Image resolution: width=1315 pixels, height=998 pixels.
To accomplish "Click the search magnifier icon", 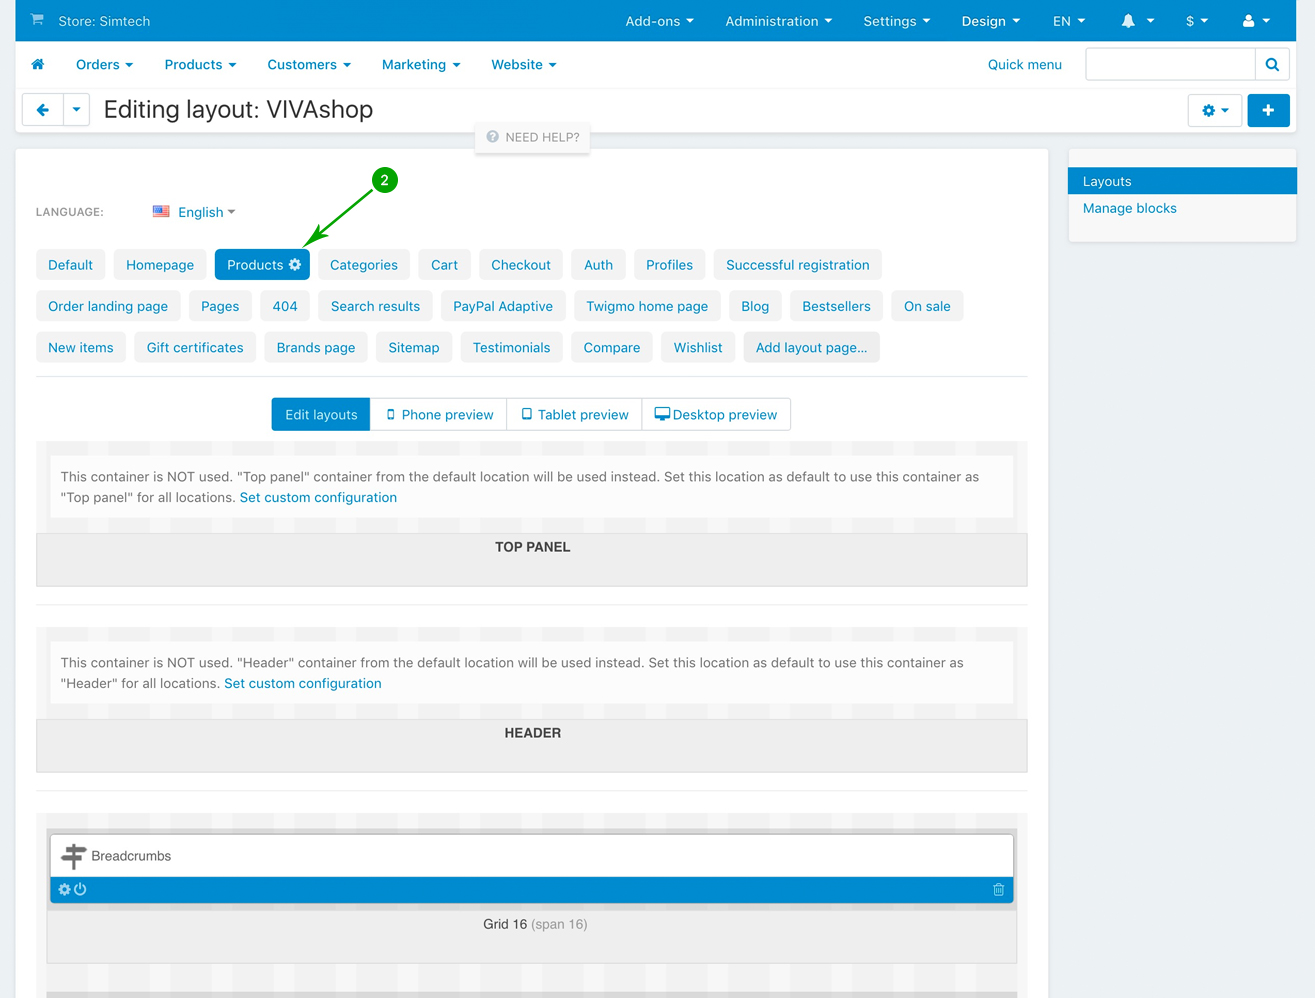I will 1272,65.
